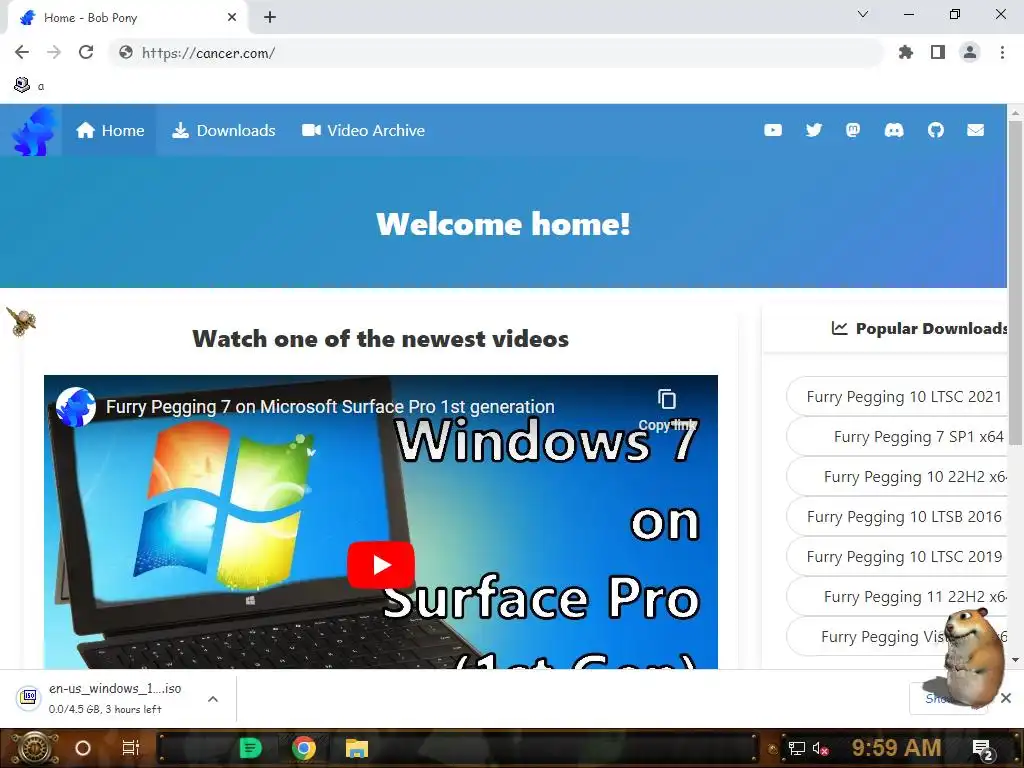Open the Chrome three-dot menu
This screenshot has height=768, width=1024.
[x=1002, y=52]
